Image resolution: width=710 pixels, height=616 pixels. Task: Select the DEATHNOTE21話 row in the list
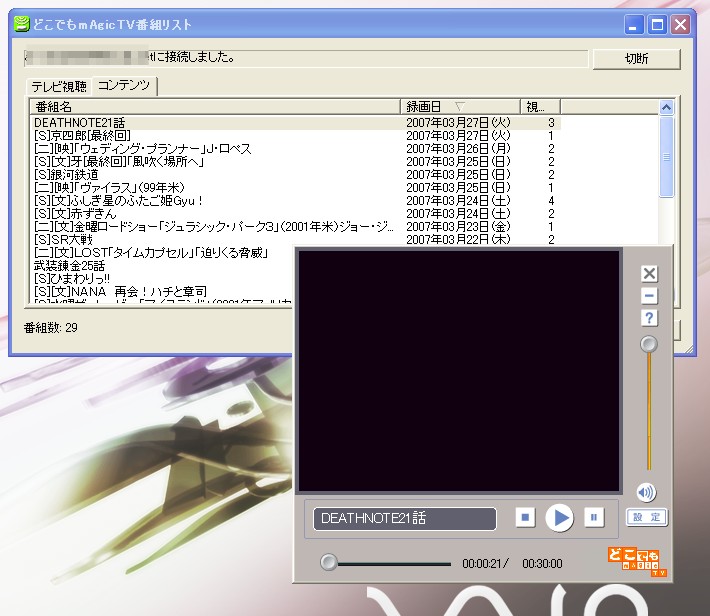pyautogui.click(x=297, y=123)
